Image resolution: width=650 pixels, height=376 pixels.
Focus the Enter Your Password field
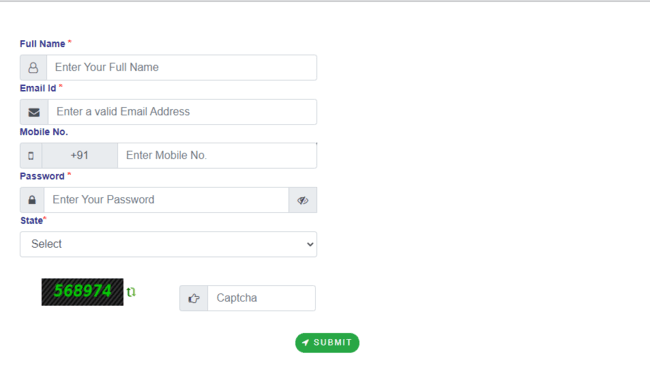[166, 200]
